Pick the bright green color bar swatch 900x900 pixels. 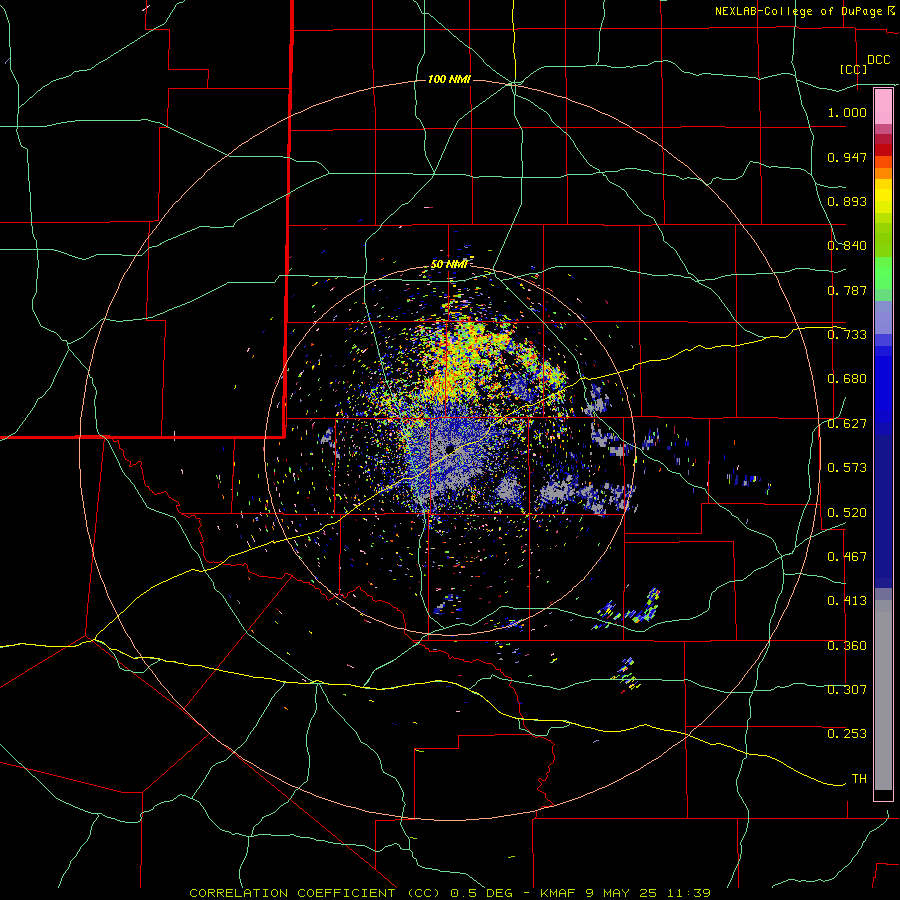tap(883, 273)
